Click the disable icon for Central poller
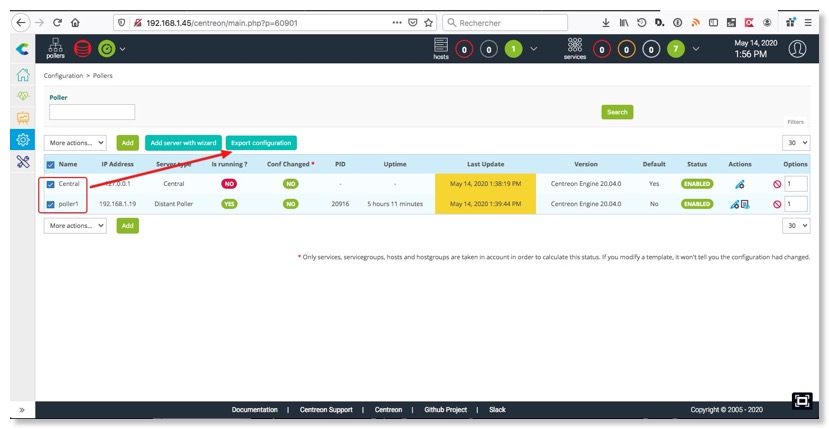 click(x=777, y=184)
